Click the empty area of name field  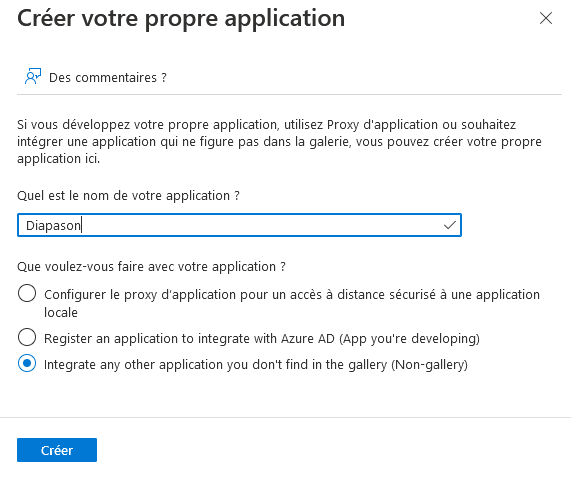click(262, 225)
